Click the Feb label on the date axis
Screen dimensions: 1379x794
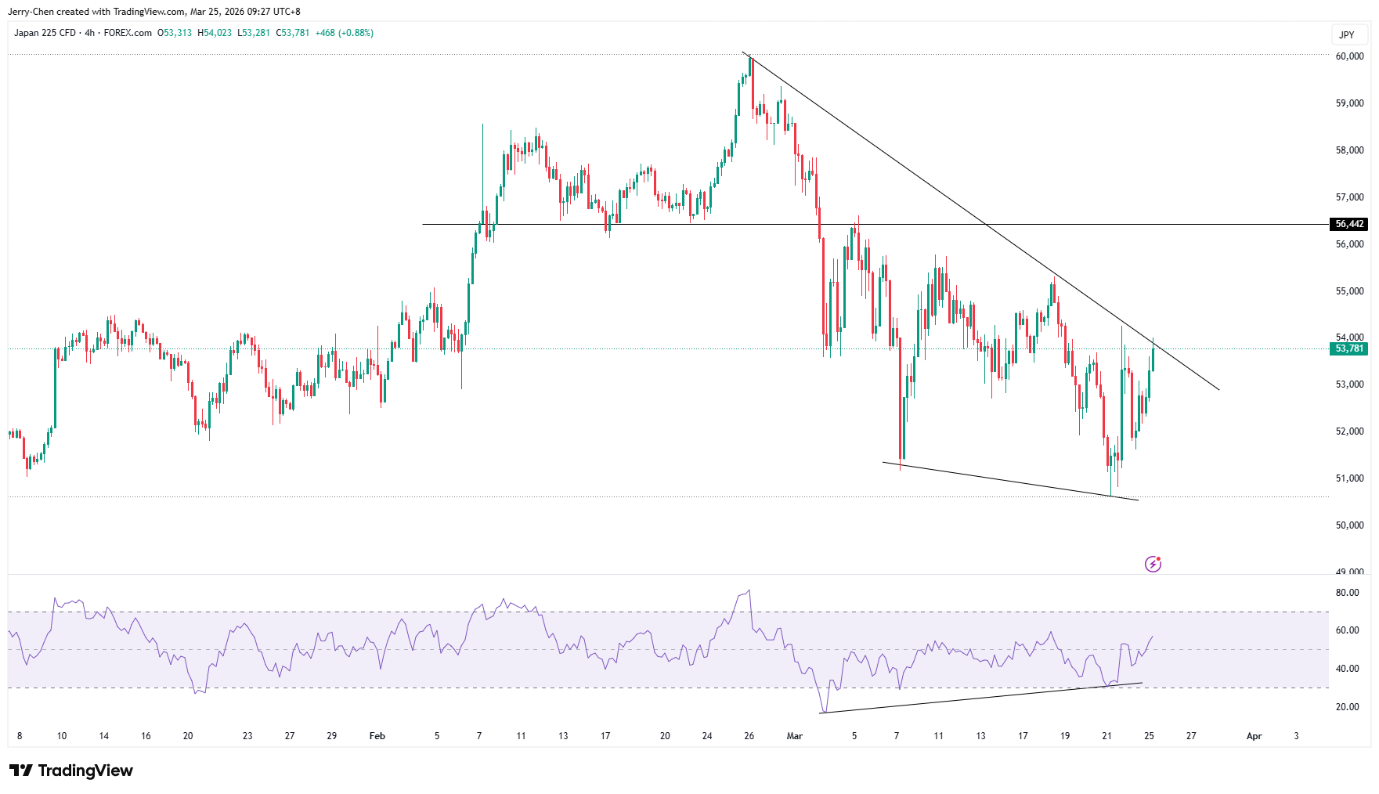click(377, 735)
